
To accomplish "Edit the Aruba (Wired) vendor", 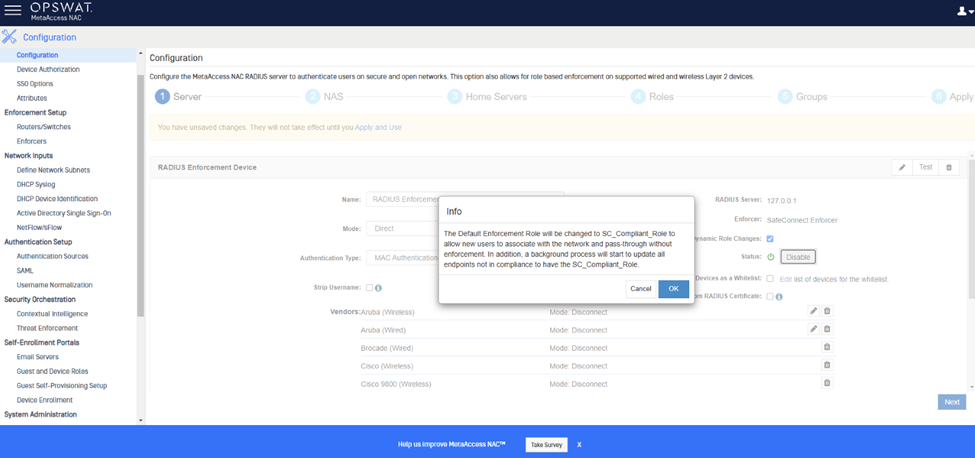I will click(813, 329).
